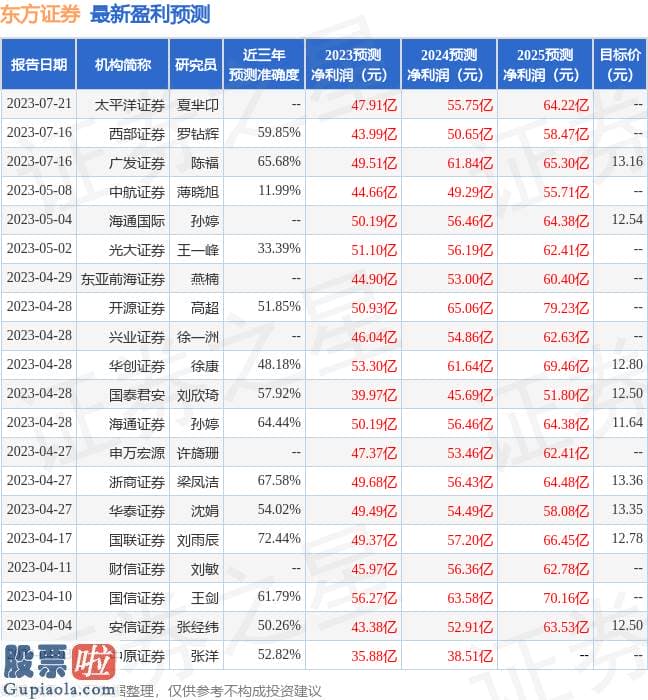Click researcher name 罗钻辉
Viewport: 648px width, 700px height.
tap(198, 134)
